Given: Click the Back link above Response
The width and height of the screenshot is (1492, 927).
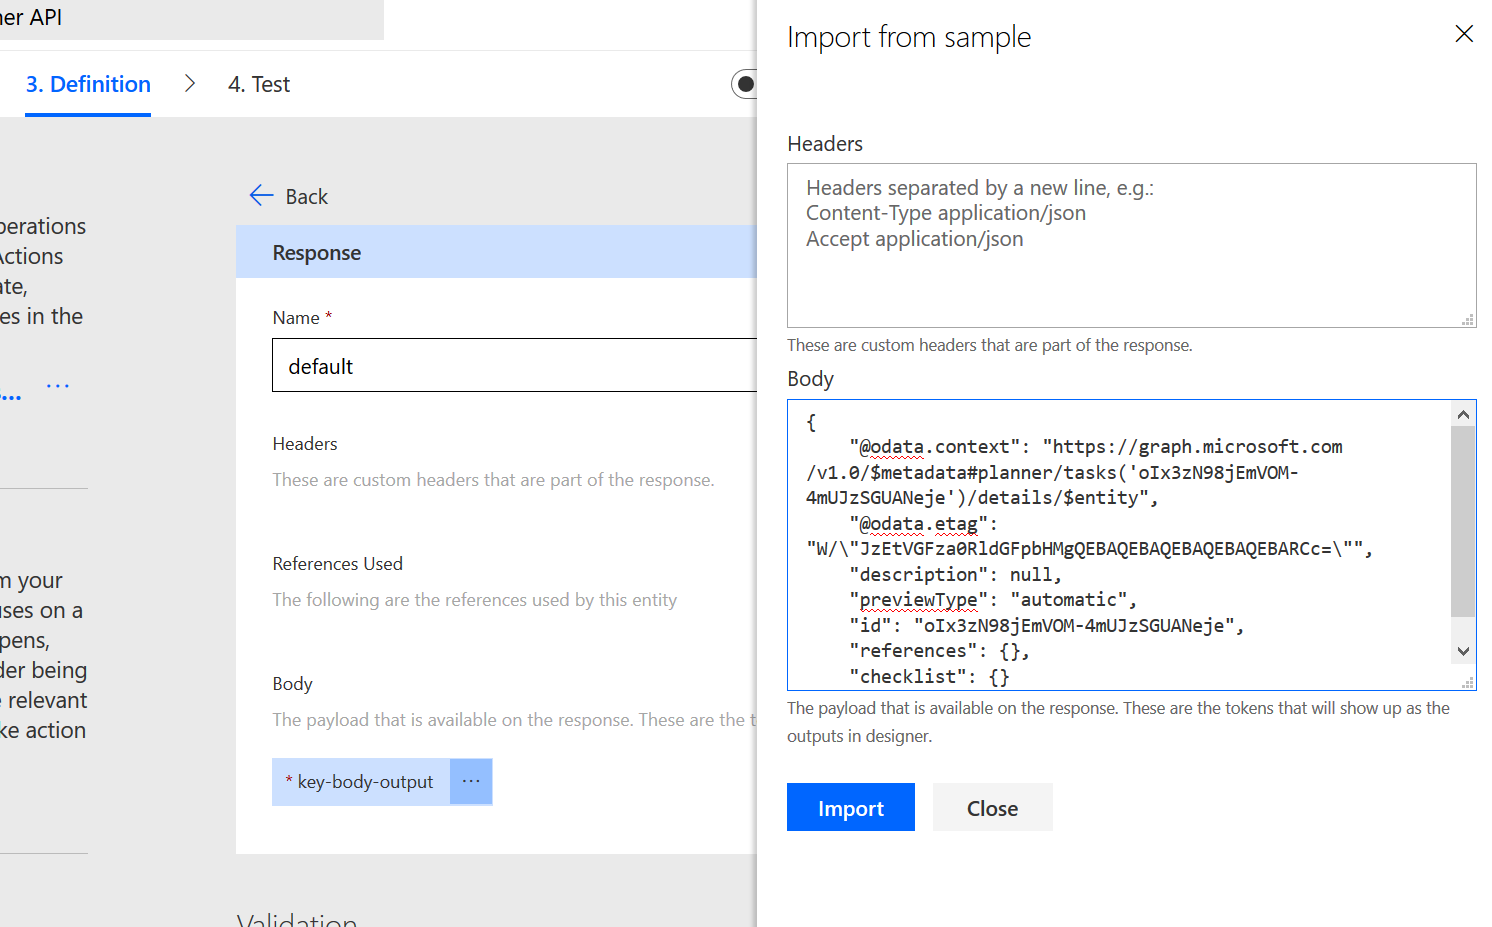Looking at the screenshot, I should (306, 197).
